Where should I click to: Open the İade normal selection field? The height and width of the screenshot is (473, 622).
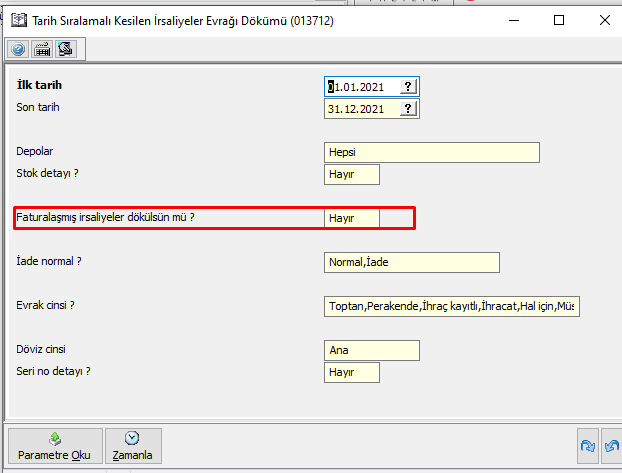click(412, 262)
